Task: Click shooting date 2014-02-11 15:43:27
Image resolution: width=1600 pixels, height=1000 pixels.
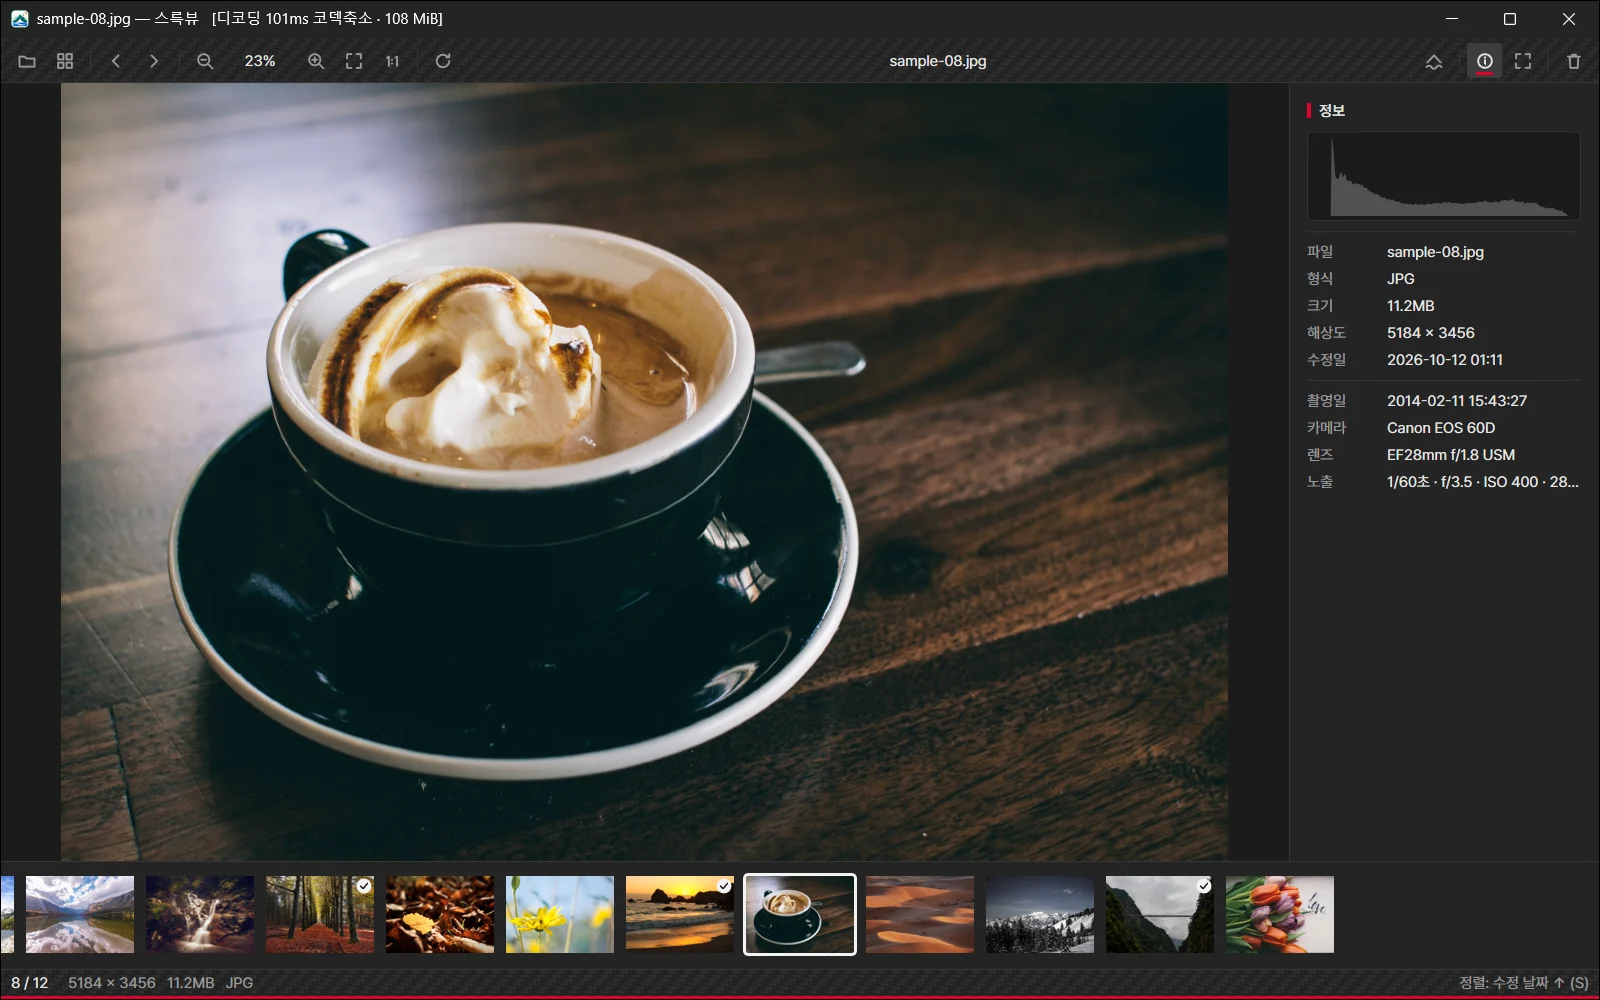Action: coord(1457,401)
